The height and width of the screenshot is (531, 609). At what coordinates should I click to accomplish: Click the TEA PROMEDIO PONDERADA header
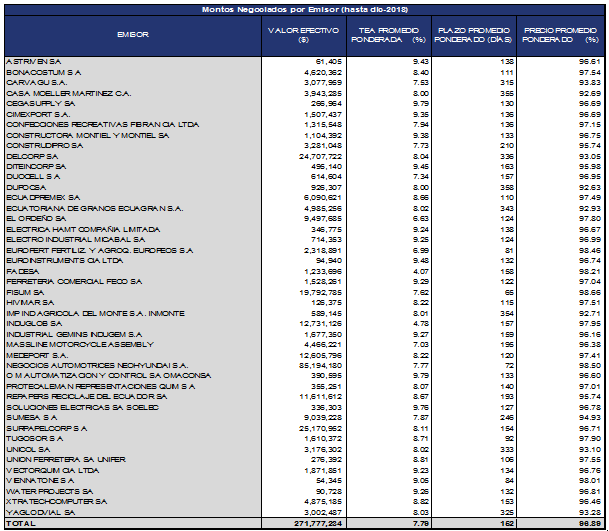click(x=388, y=35)
